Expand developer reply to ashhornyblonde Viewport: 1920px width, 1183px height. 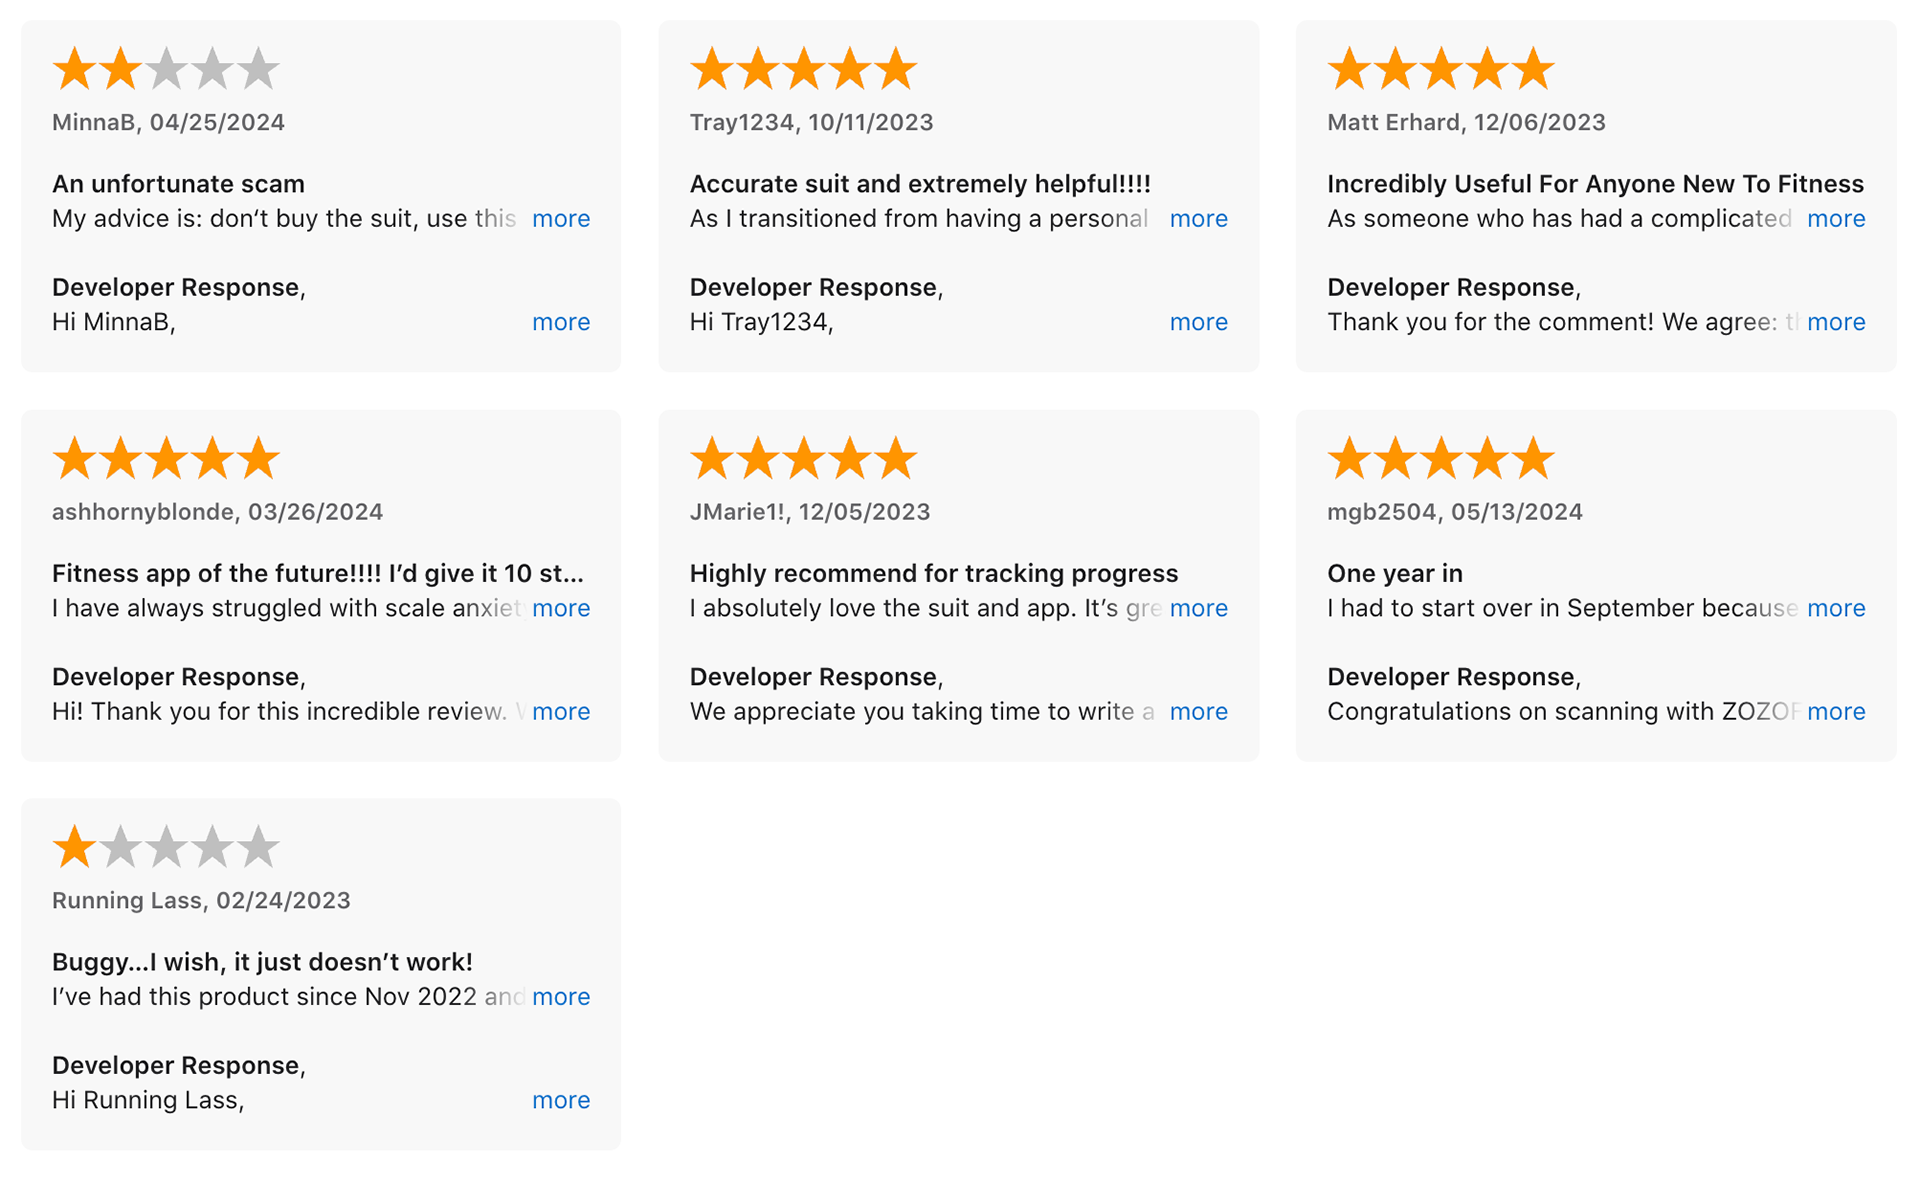(561, 711)
